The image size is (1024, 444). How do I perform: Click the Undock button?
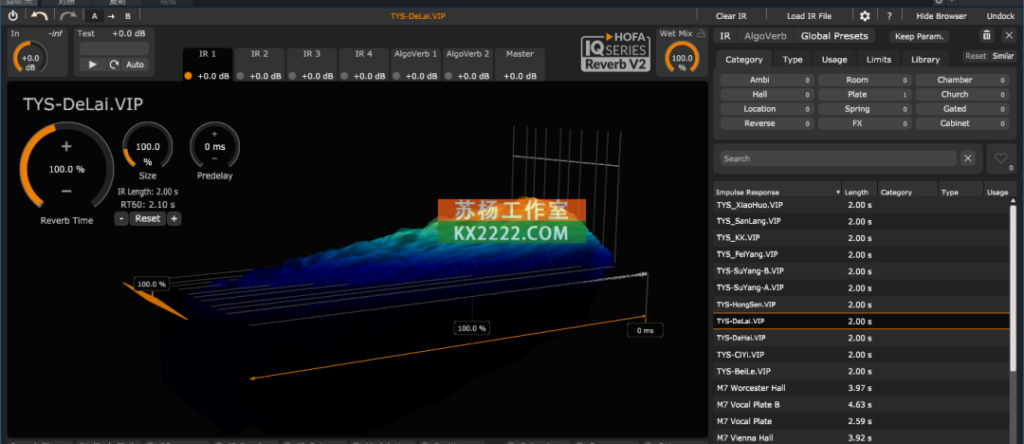click(999, 16)
